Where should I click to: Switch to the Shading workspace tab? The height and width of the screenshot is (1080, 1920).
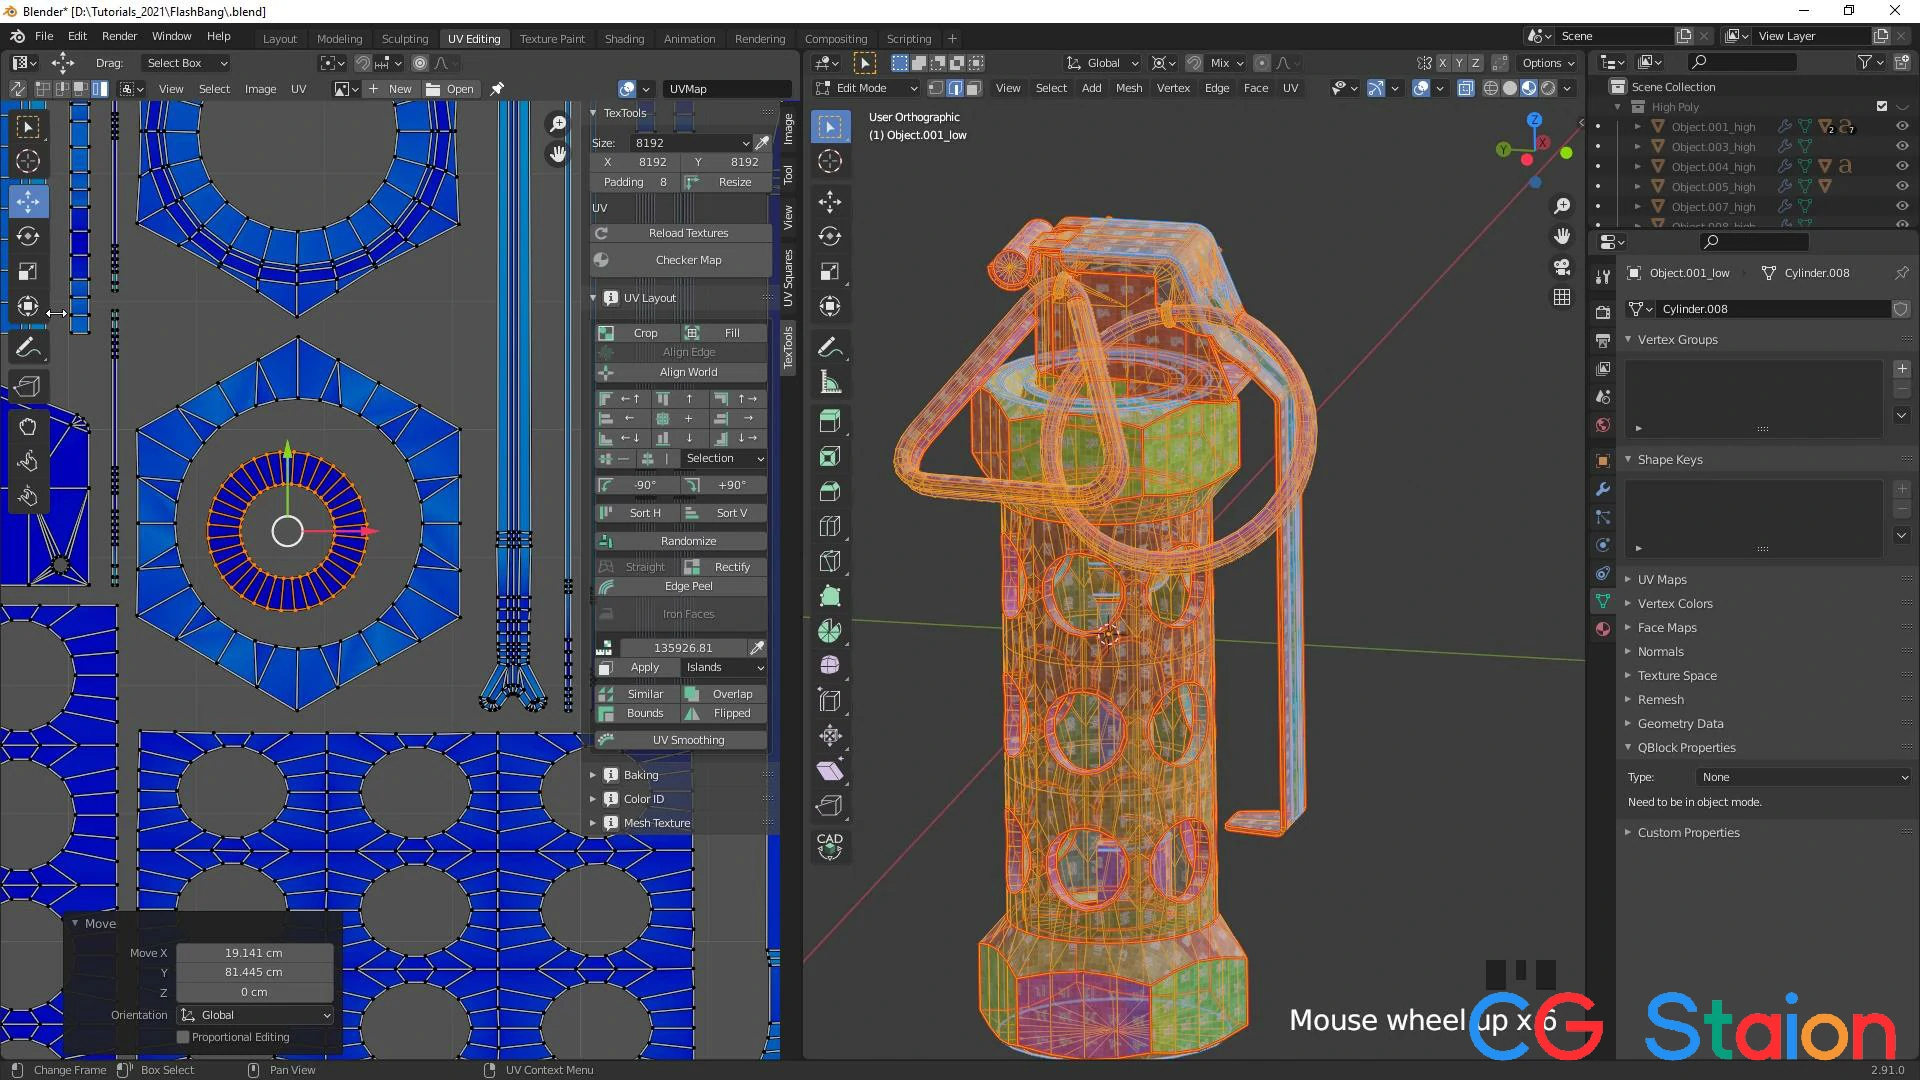(624, 38)
